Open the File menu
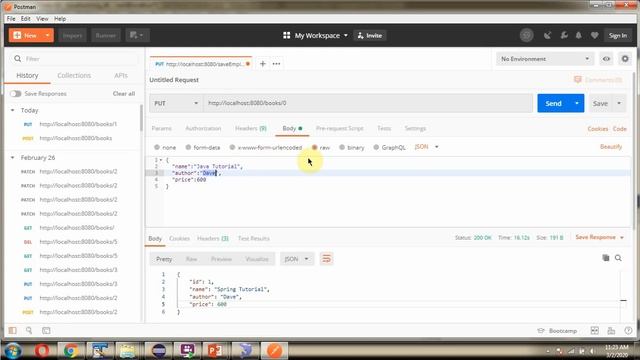Viewport: 640px width, 360px height. (x=11, y=19)
